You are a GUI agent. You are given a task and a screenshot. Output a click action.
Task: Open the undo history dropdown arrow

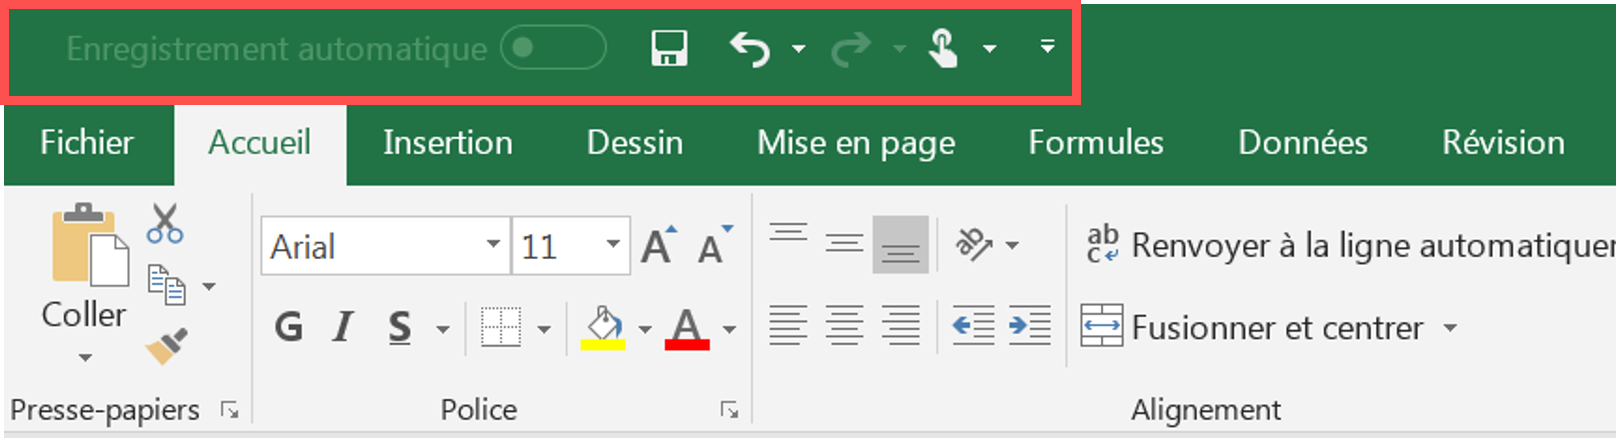(798, 48)
